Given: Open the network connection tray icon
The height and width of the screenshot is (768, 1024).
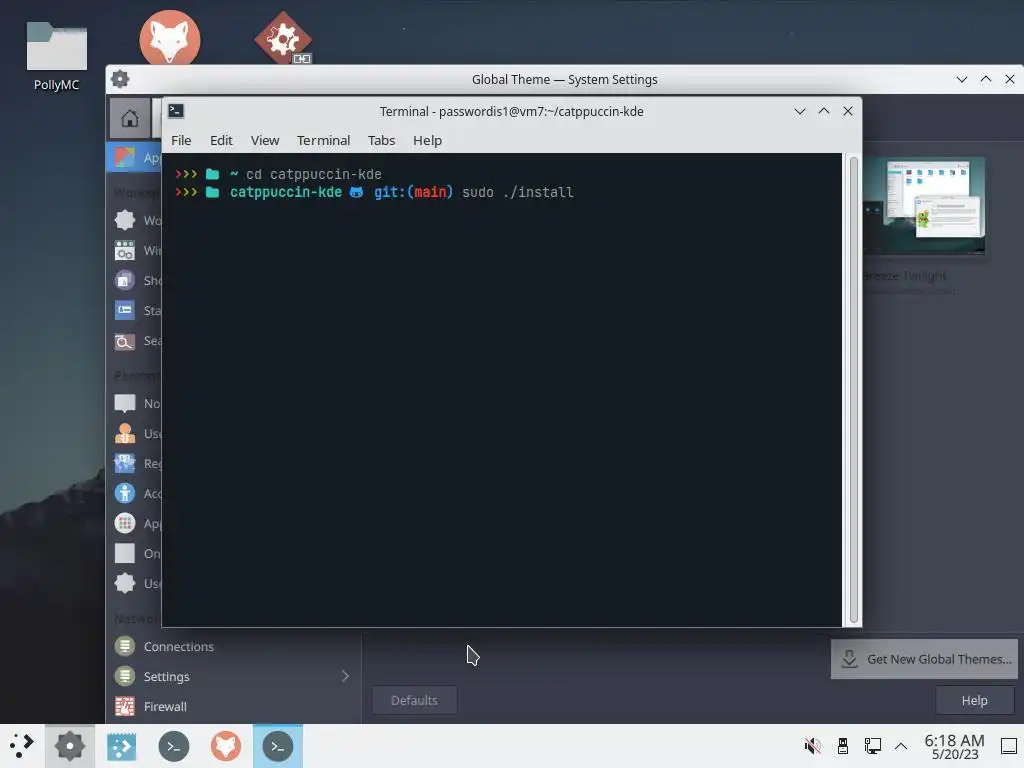Looking at the screenshot, I should coord(872,746).
